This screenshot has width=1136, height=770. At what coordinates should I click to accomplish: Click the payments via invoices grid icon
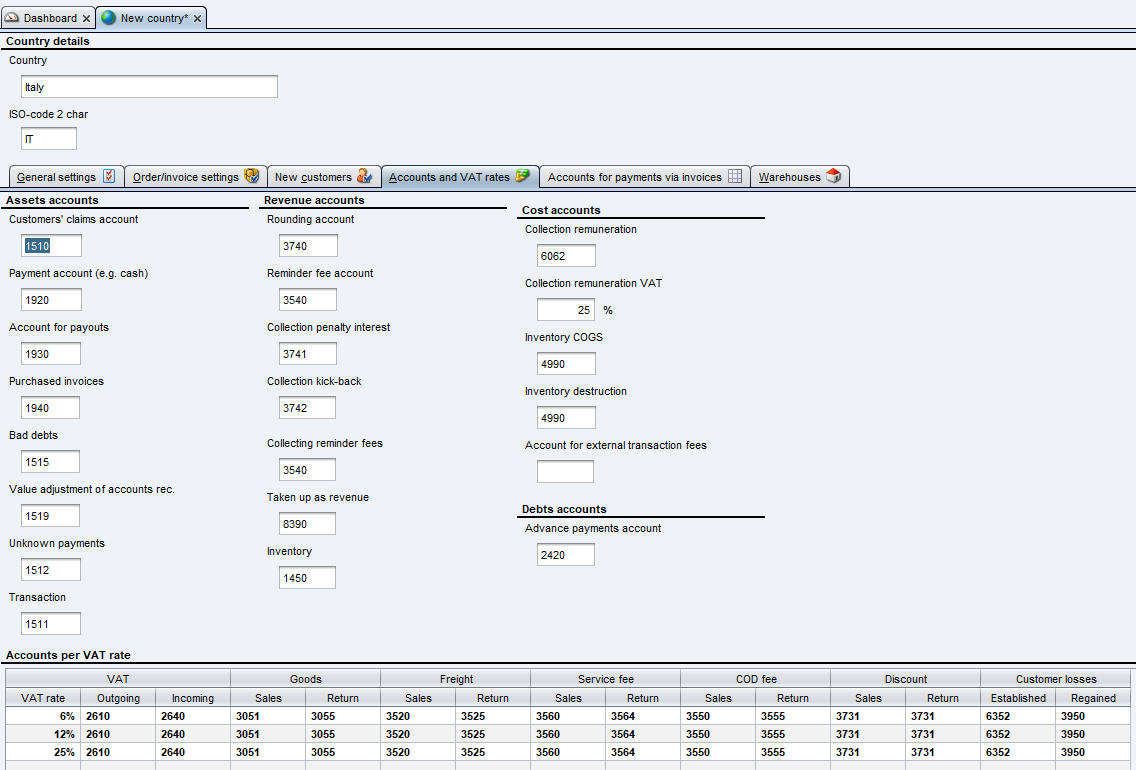[x=735, y=177]
